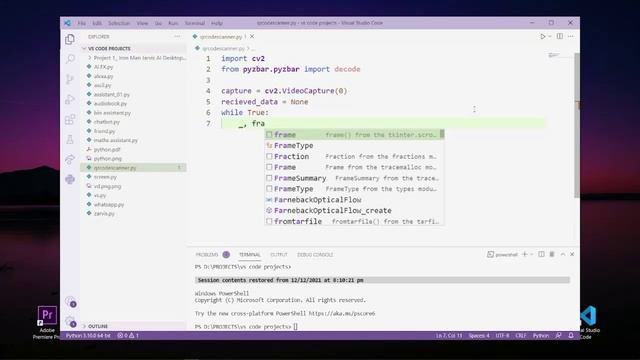Open the Run and Debug view

(70, 99)
